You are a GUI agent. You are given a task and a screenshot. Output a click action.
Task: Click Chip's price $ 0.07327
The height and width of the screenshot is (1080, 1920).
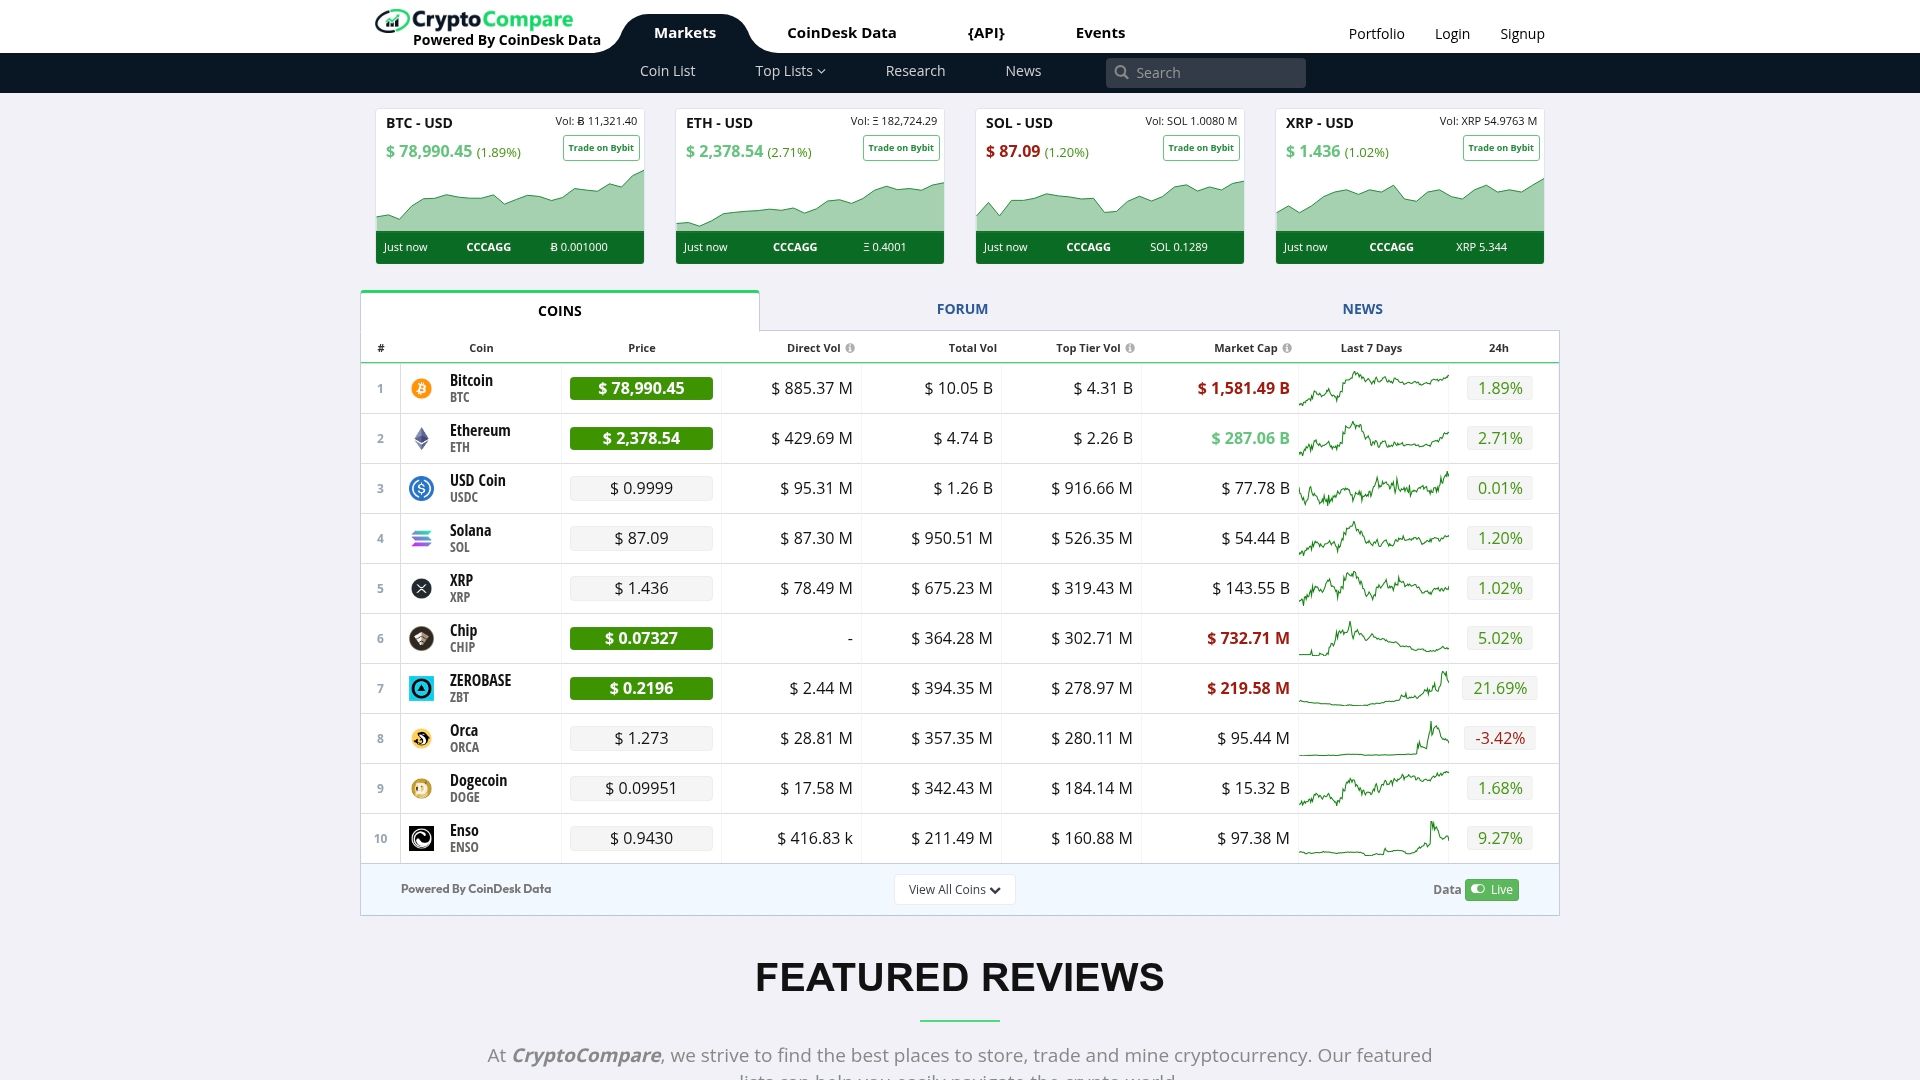coord(641,639)
